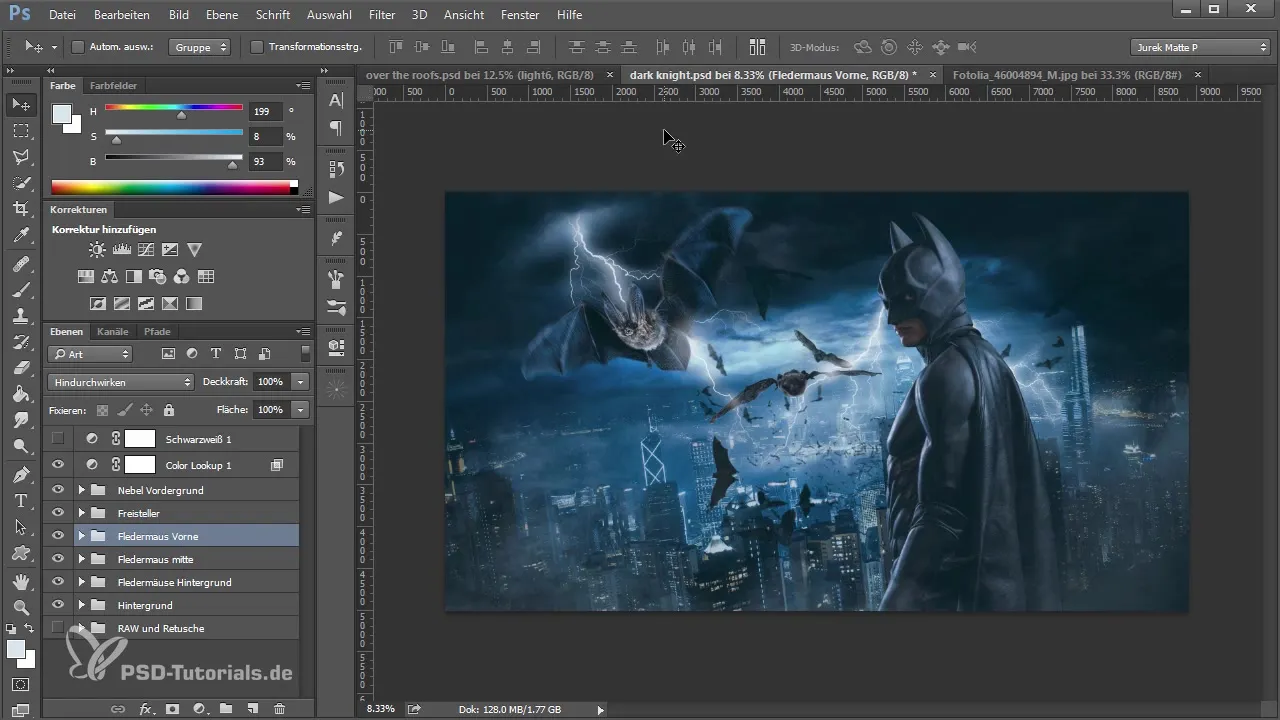This screenshot has width=1280, height=720.
Task: Hide the Freisteller group
Action: pyautogui.click(x=58, y=513)
